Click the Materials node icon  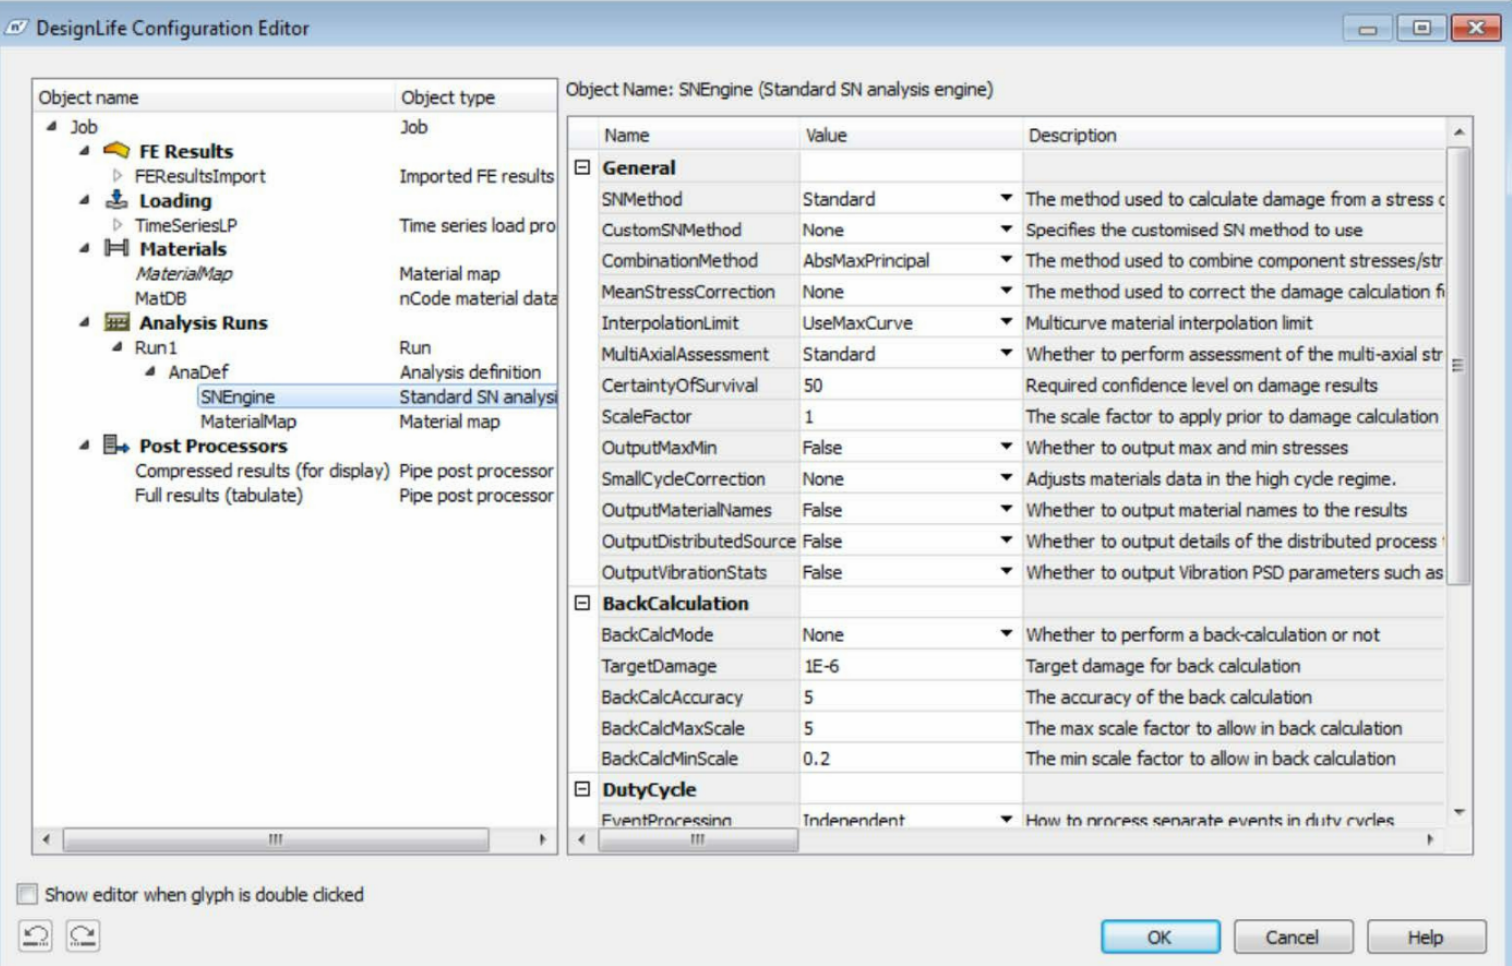point(117,249)
